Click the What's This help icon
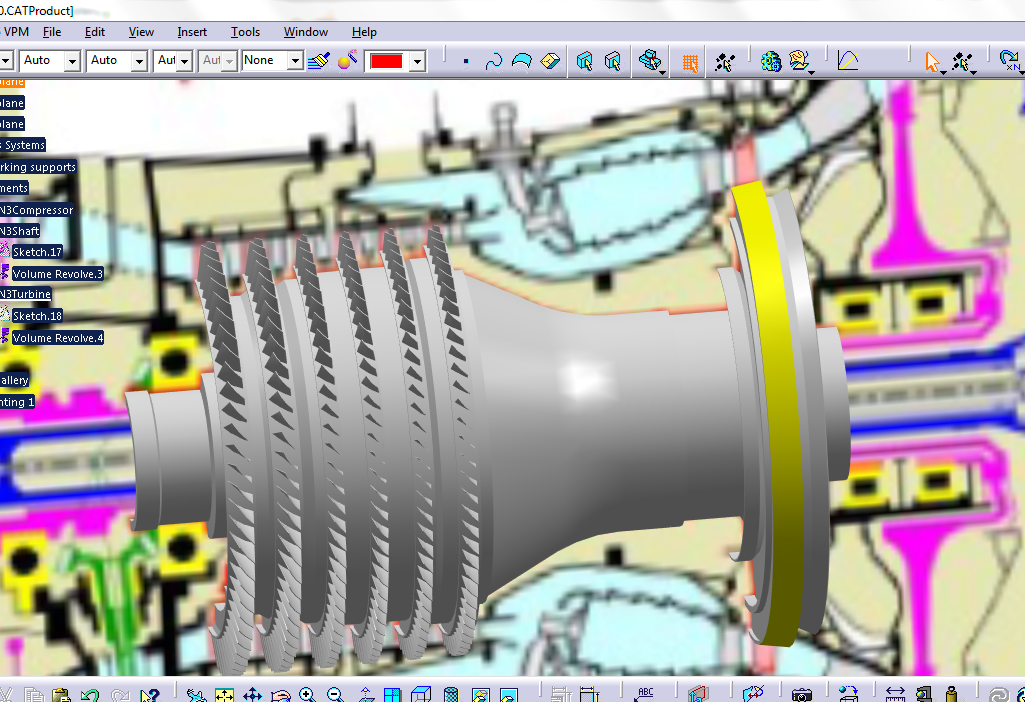The width and height of the screenshot is (1025, 702). click(149, 695)
